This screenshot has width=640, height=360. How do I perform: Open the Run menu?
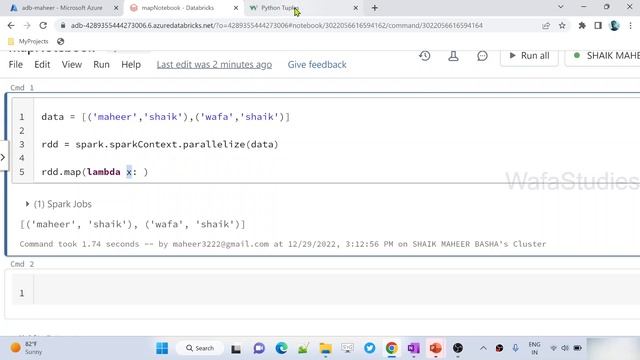pyautogui.click(x=101, y=64)
